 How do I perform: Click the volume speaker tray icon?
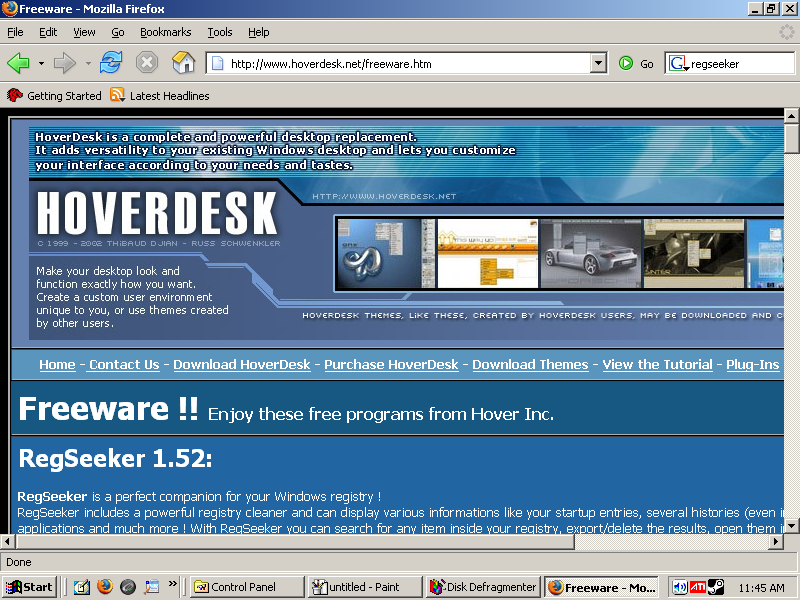pos(680,587)
